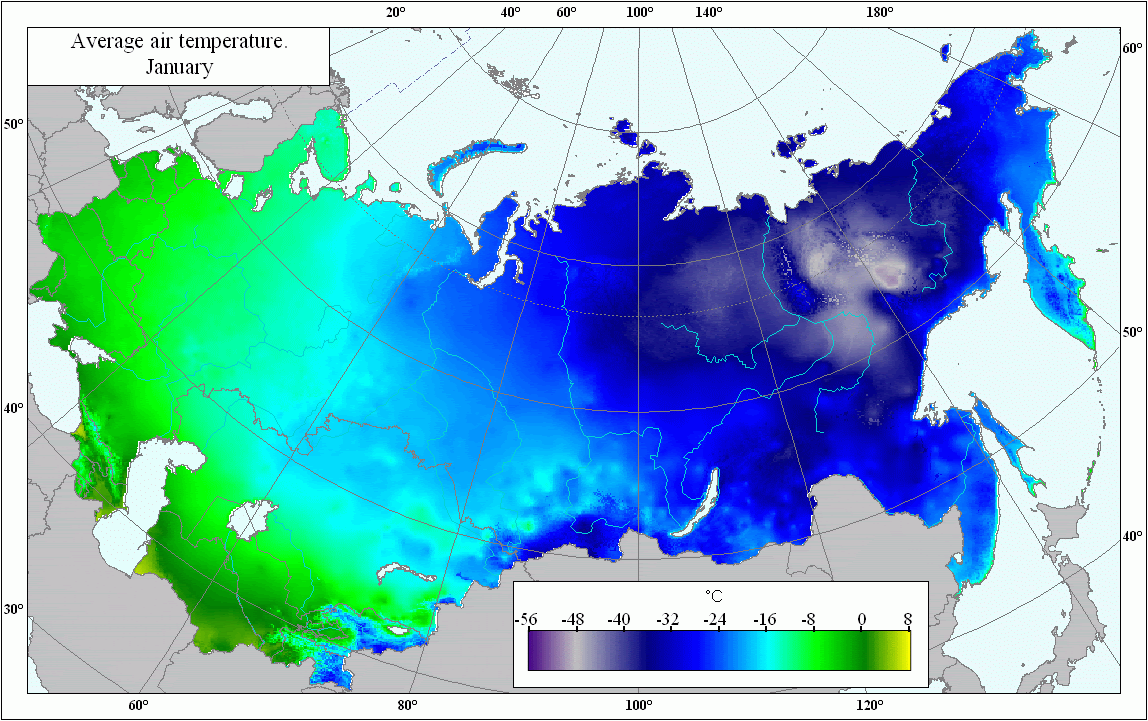Click the "-40" legend scale value
This screenshot has width=1148, height=721.
[x=619, y=620]
